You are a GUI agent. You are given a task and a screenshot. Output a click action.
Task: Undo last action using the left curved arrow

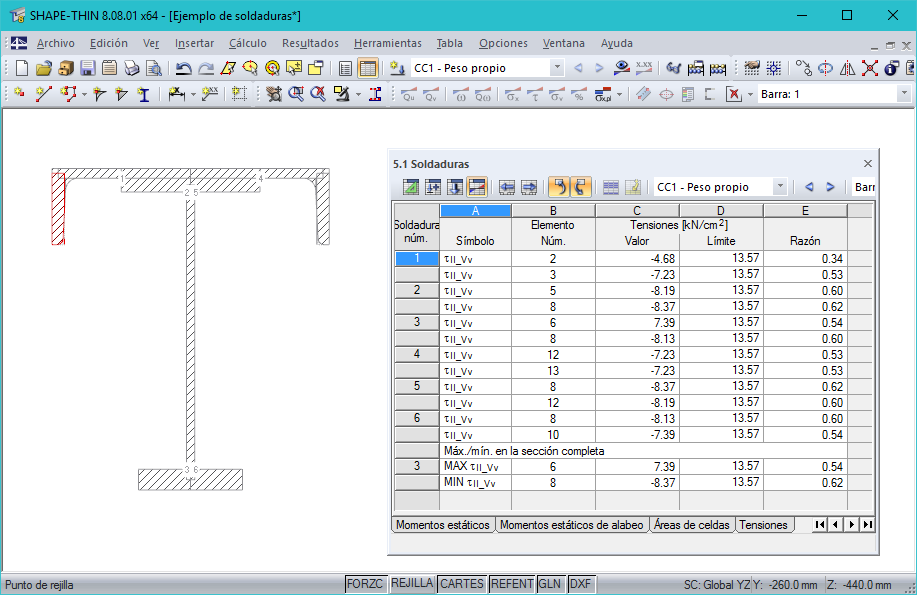pos(184,68)
